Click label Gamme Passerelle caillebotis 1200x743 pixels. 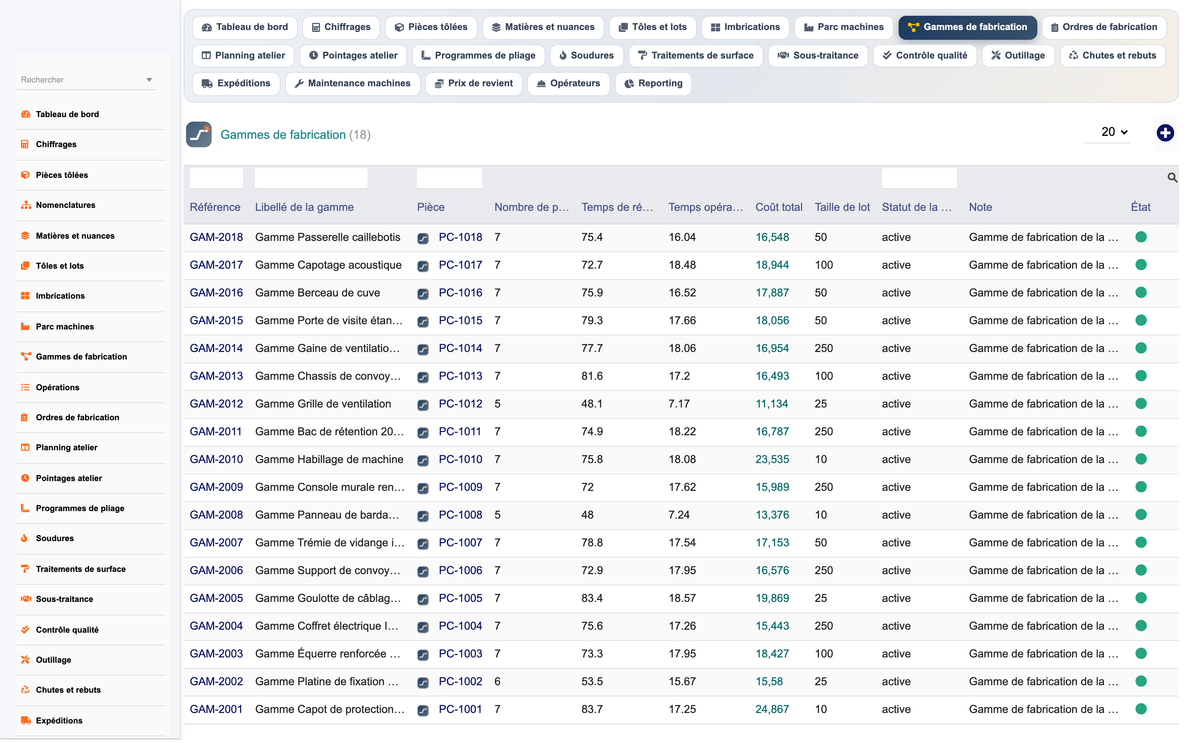click(328, 238)
